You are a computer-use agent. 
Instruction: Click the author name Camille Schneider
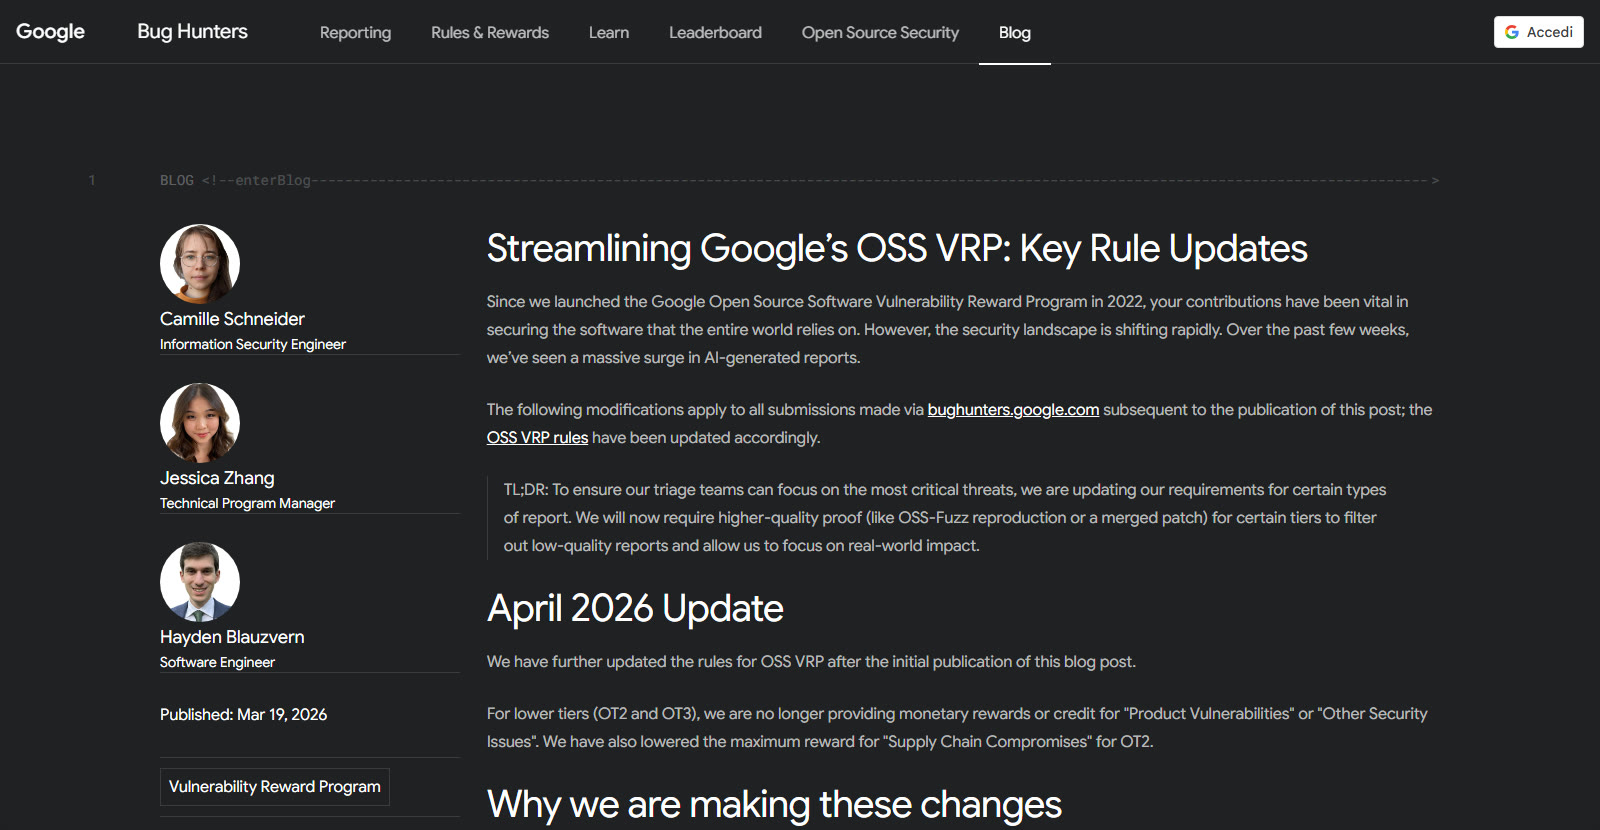click(x=232, y=319)
